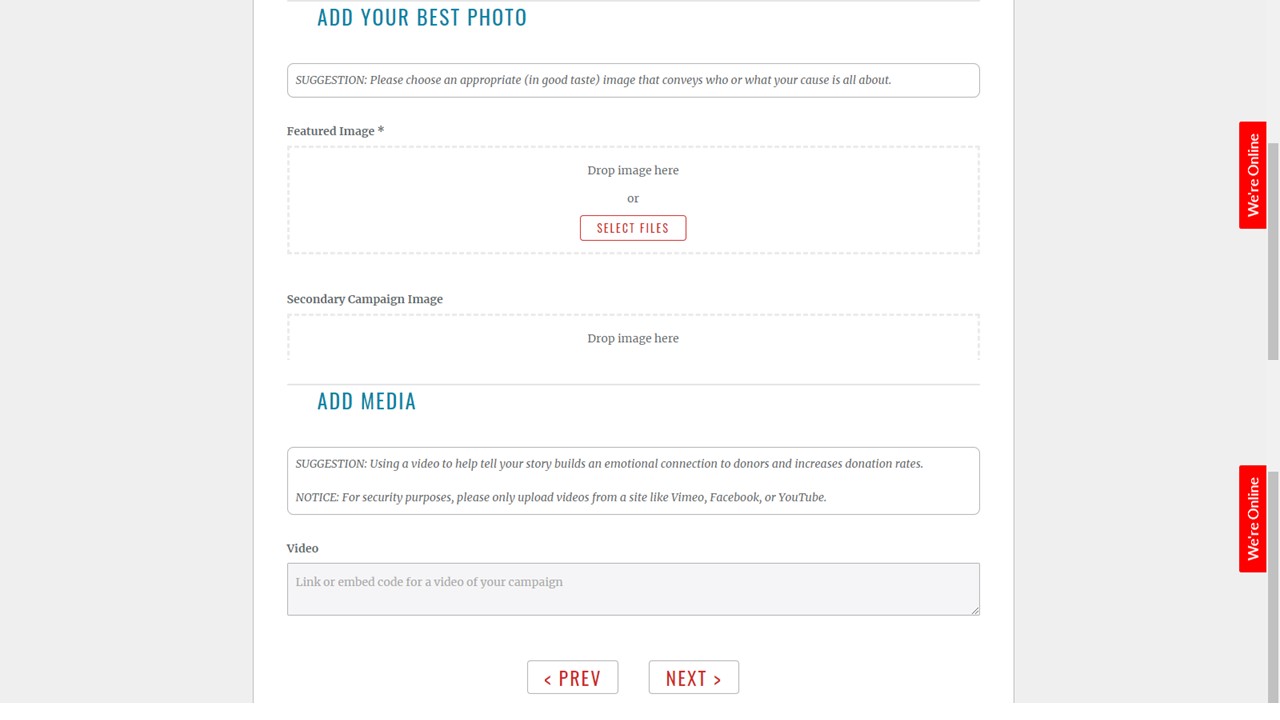The width and height of the screenshot is (1280, 720).
Task: Click the photo suggestion text box
Action: [x=633, y=80]
